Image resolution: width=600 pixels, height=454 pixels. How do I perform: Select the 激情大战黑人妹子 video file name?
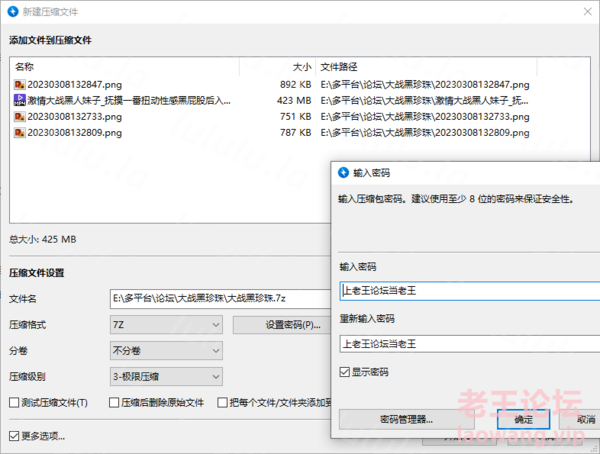[129, 100]
